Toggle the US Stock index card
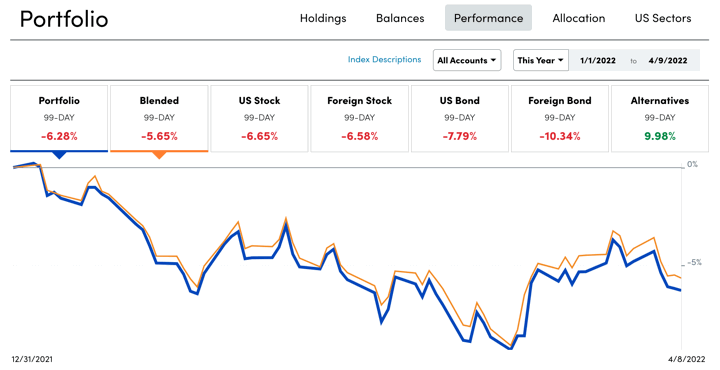The image size is (720, 370). point(259,118)
